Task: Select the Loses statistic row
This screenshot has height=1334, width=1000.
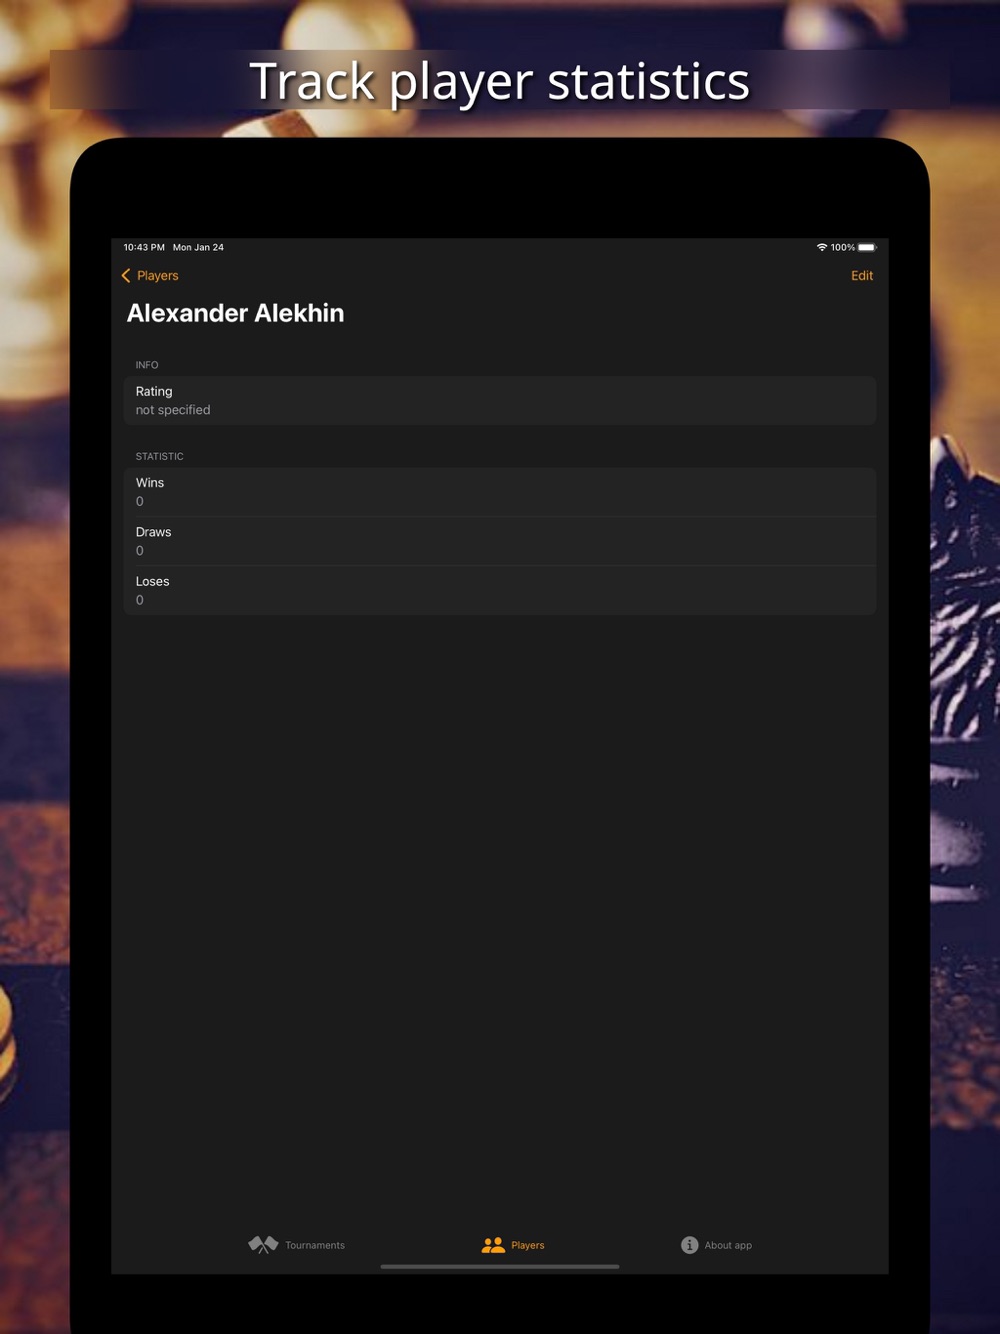Action: pyautogui.click(x=500, y=590)
